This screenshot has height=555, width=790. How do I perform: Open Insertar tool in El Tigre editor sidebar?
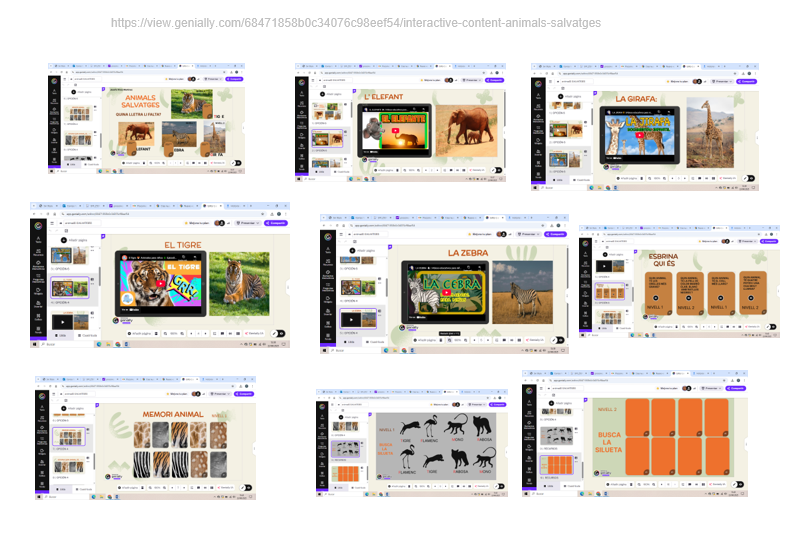[38, 304]
